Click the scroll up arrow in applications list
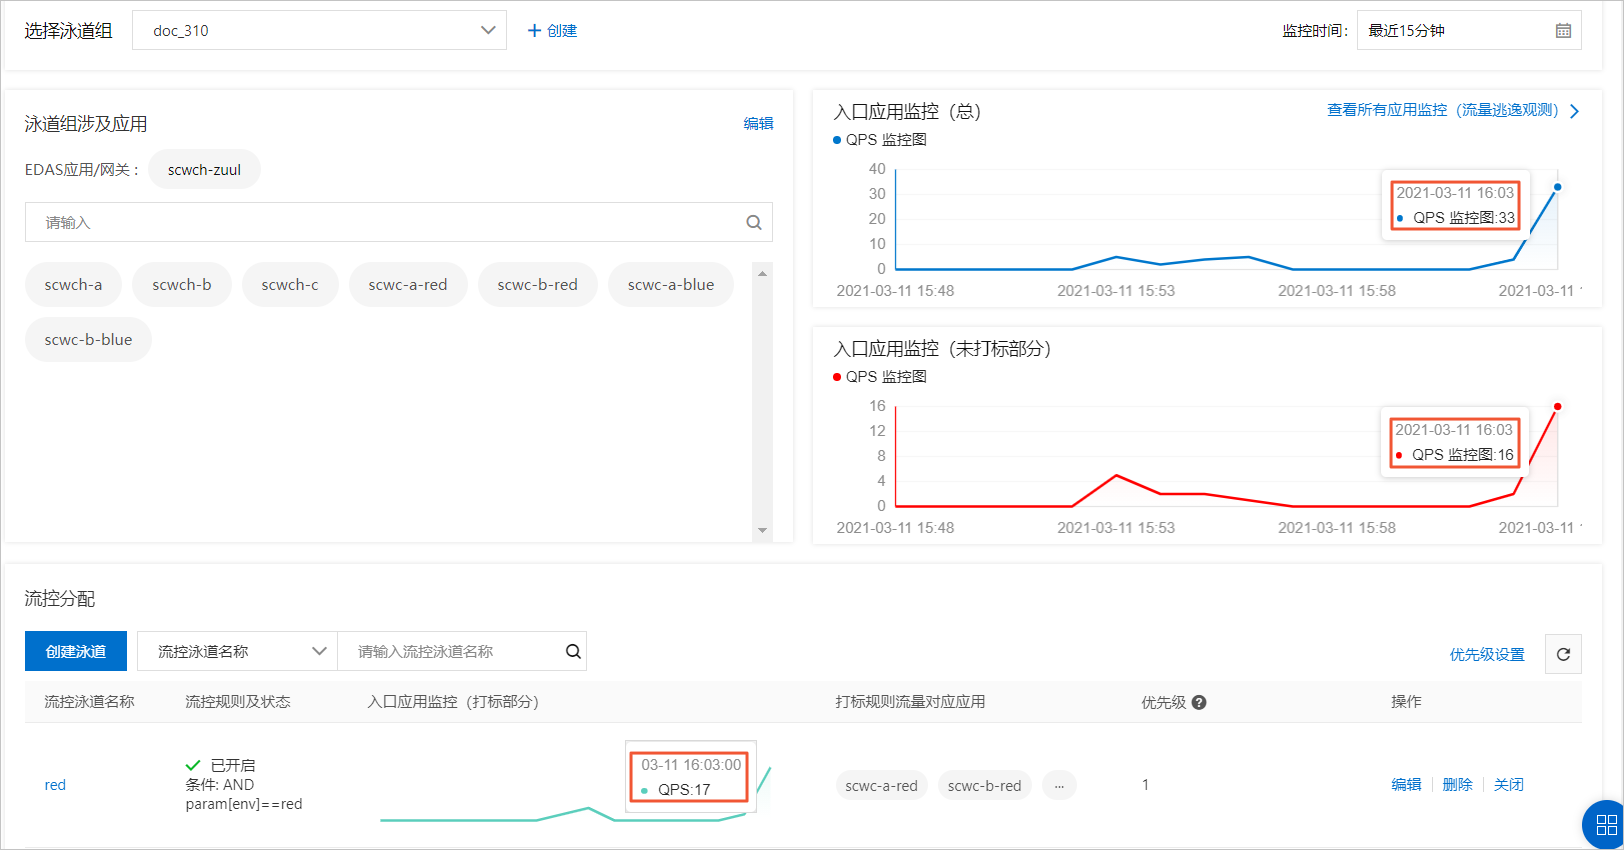This screenshot has height=850, width=1624. coord(762,274)
